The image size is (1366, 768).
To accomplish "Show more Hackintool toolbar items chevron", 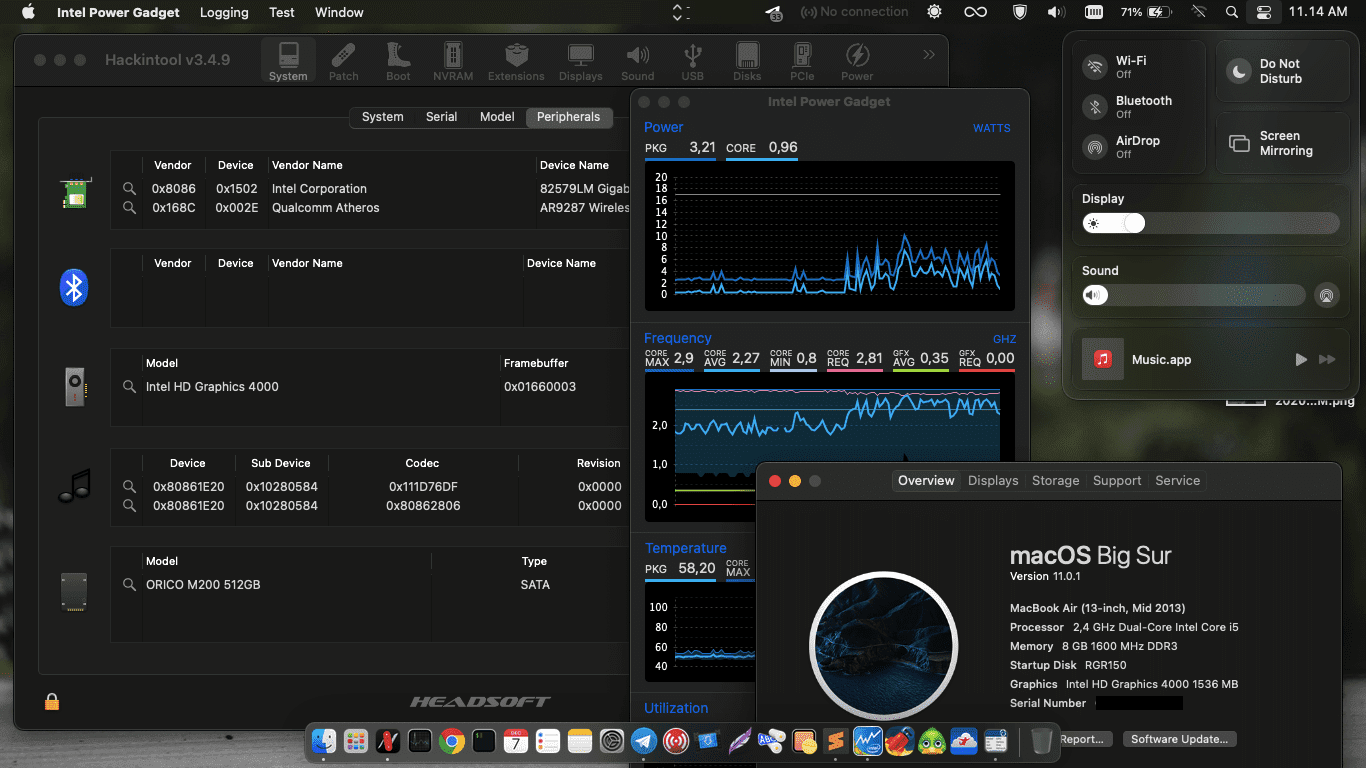I will tap(929, 55).
